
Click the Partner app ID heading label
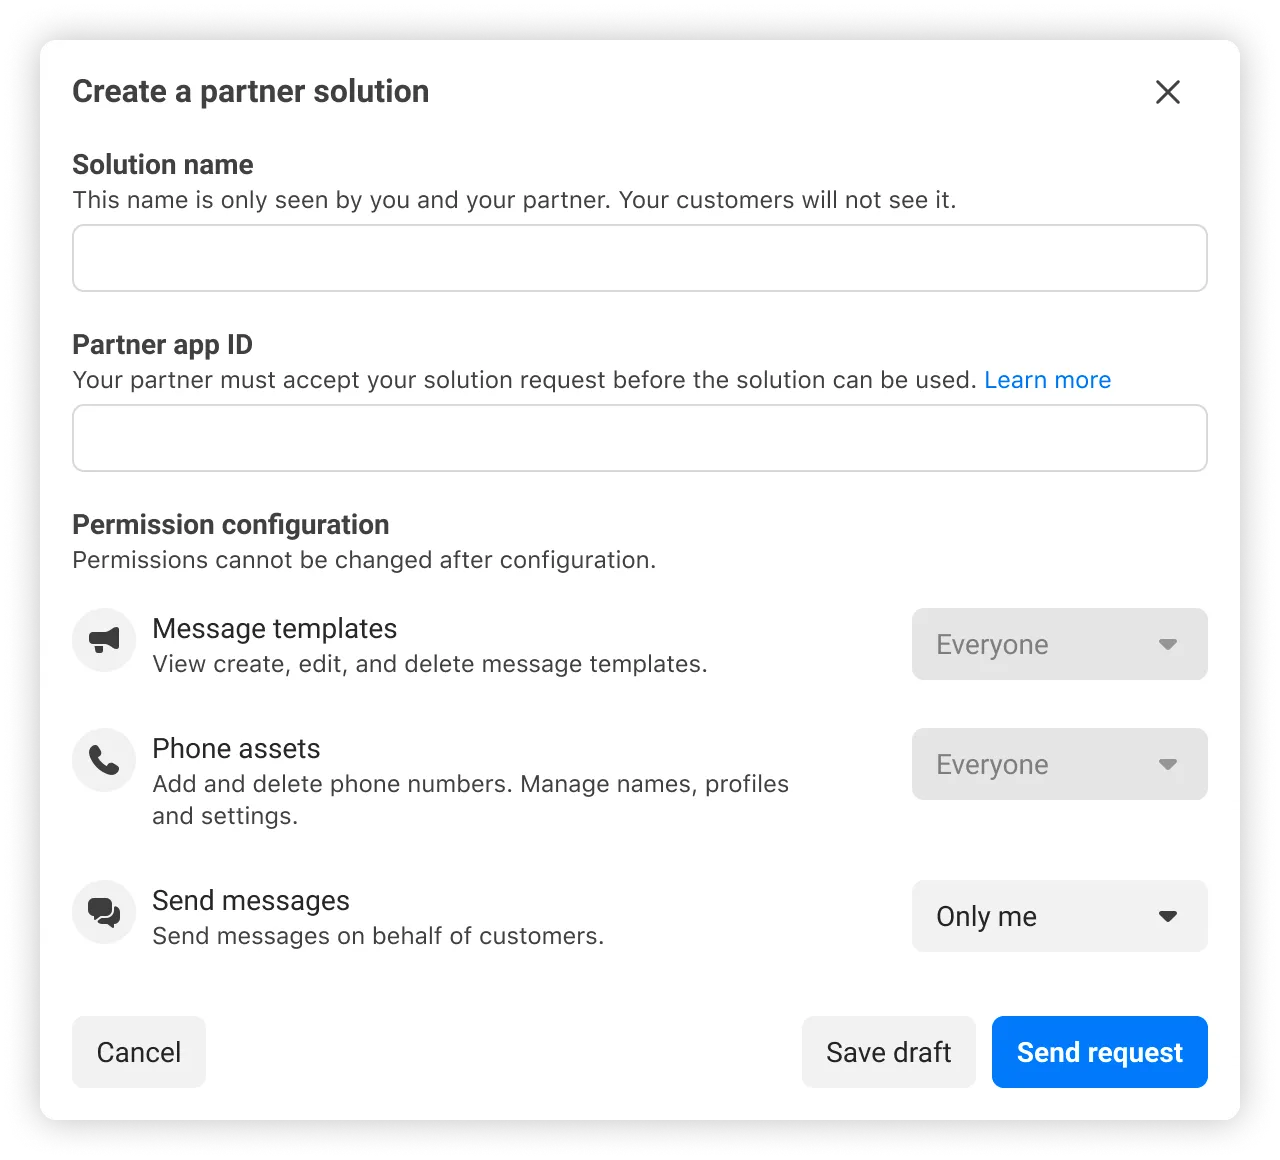point(163,344)
